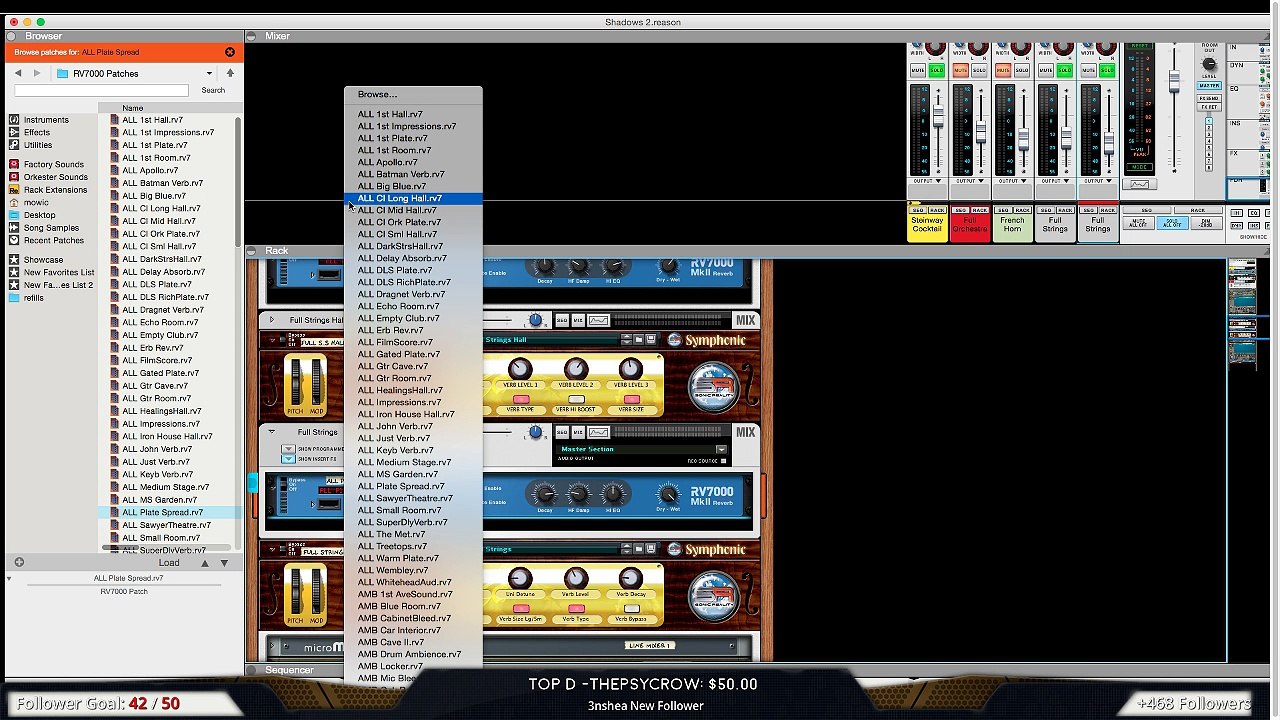Browse patch on upper Symphonic device
Screen dimensions: 1280x720
pos(639,340)
